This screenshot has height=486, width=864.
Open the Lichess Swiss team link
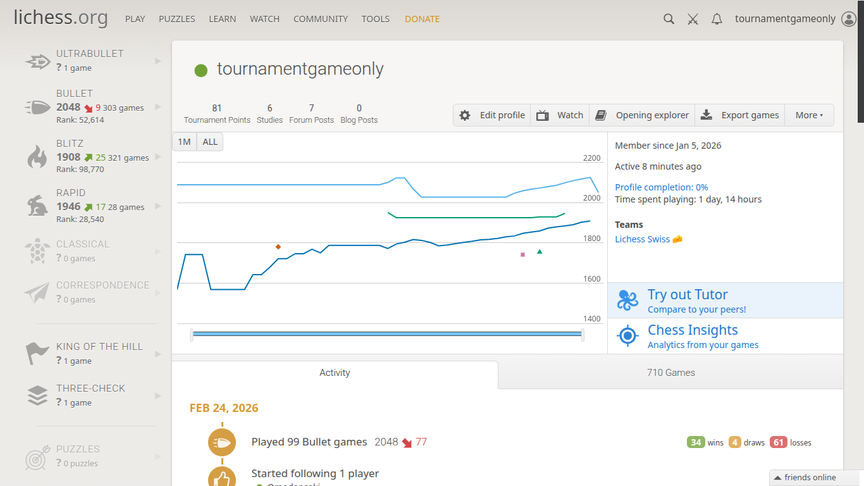(643, 239)
